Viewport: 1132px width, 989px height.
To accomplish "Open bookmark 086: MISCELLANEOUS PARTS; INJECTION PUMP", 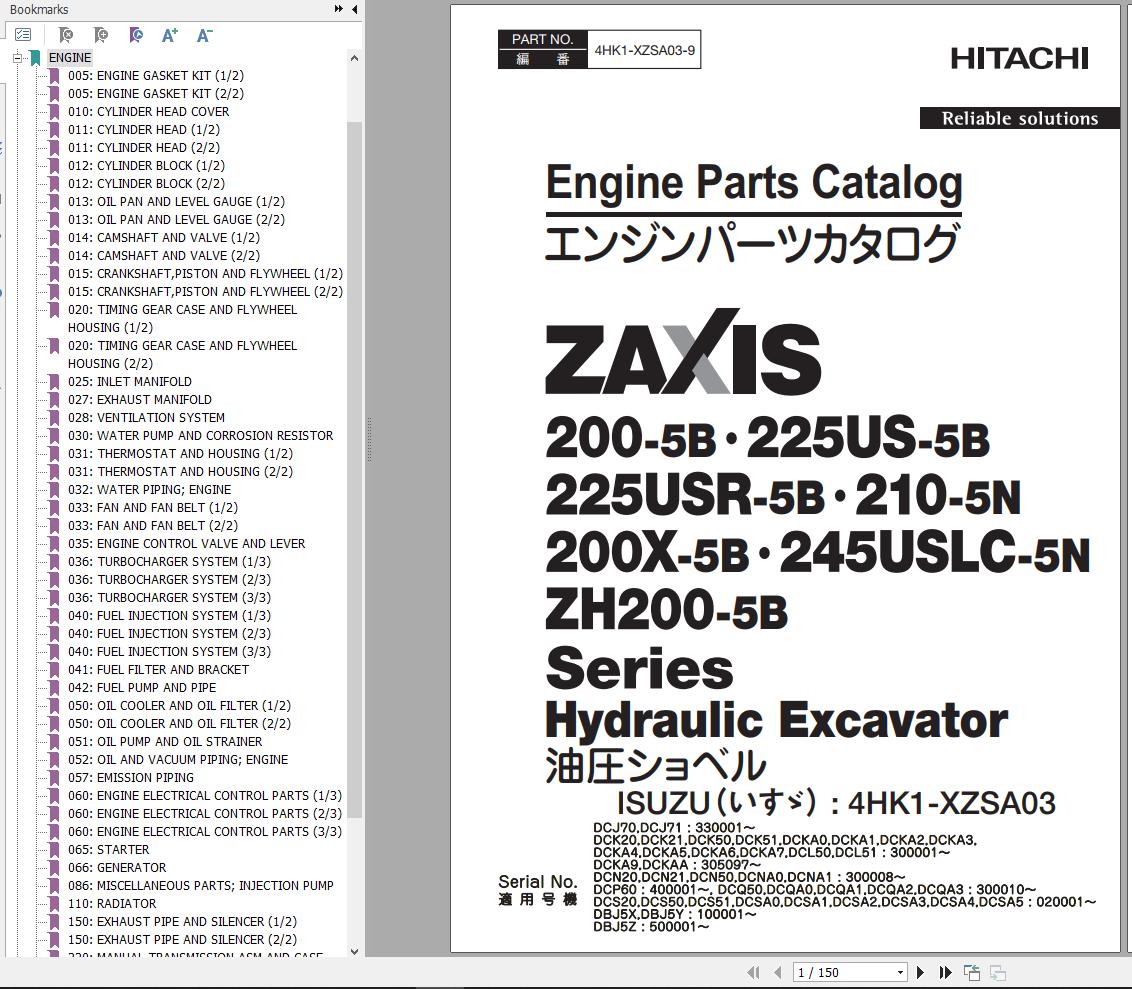I will (201, 886).
